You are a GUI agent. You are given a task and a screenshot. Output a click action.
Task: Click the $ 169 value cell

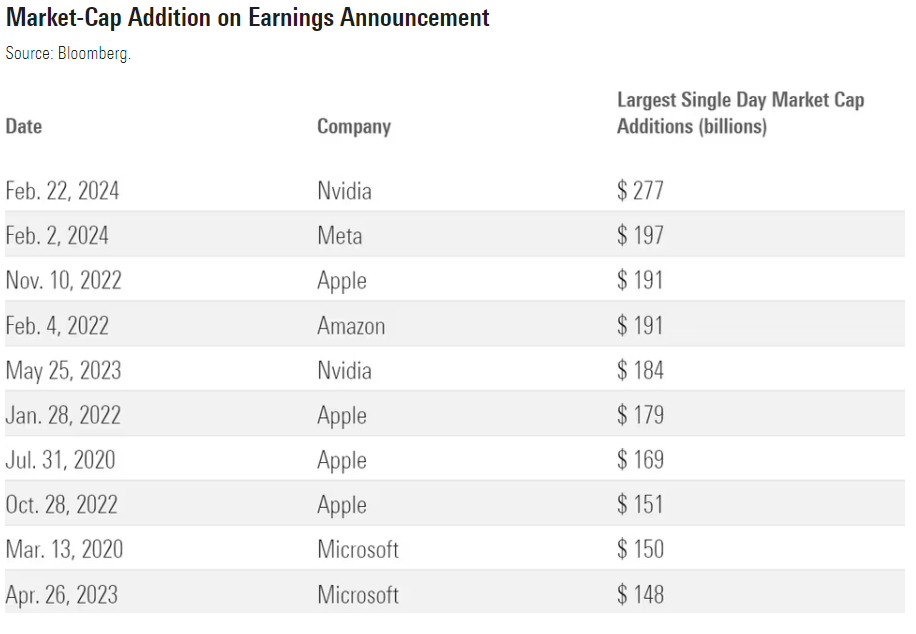640,461
